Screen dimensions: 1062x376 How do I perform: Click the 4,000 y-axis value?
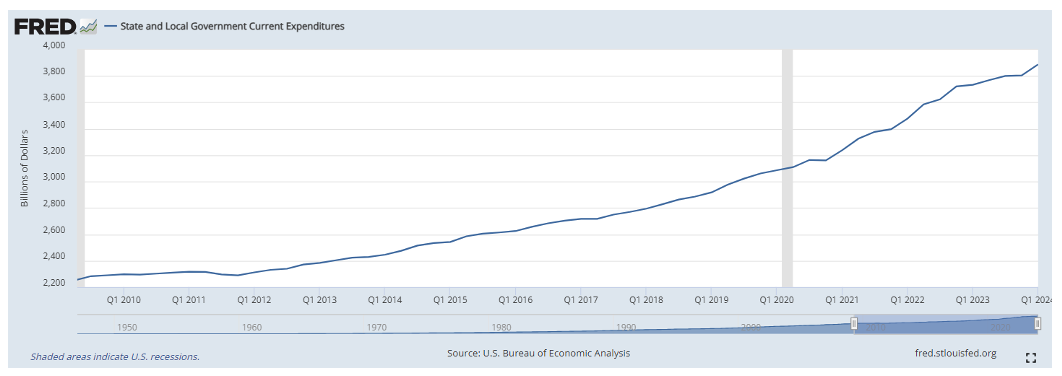55,46
